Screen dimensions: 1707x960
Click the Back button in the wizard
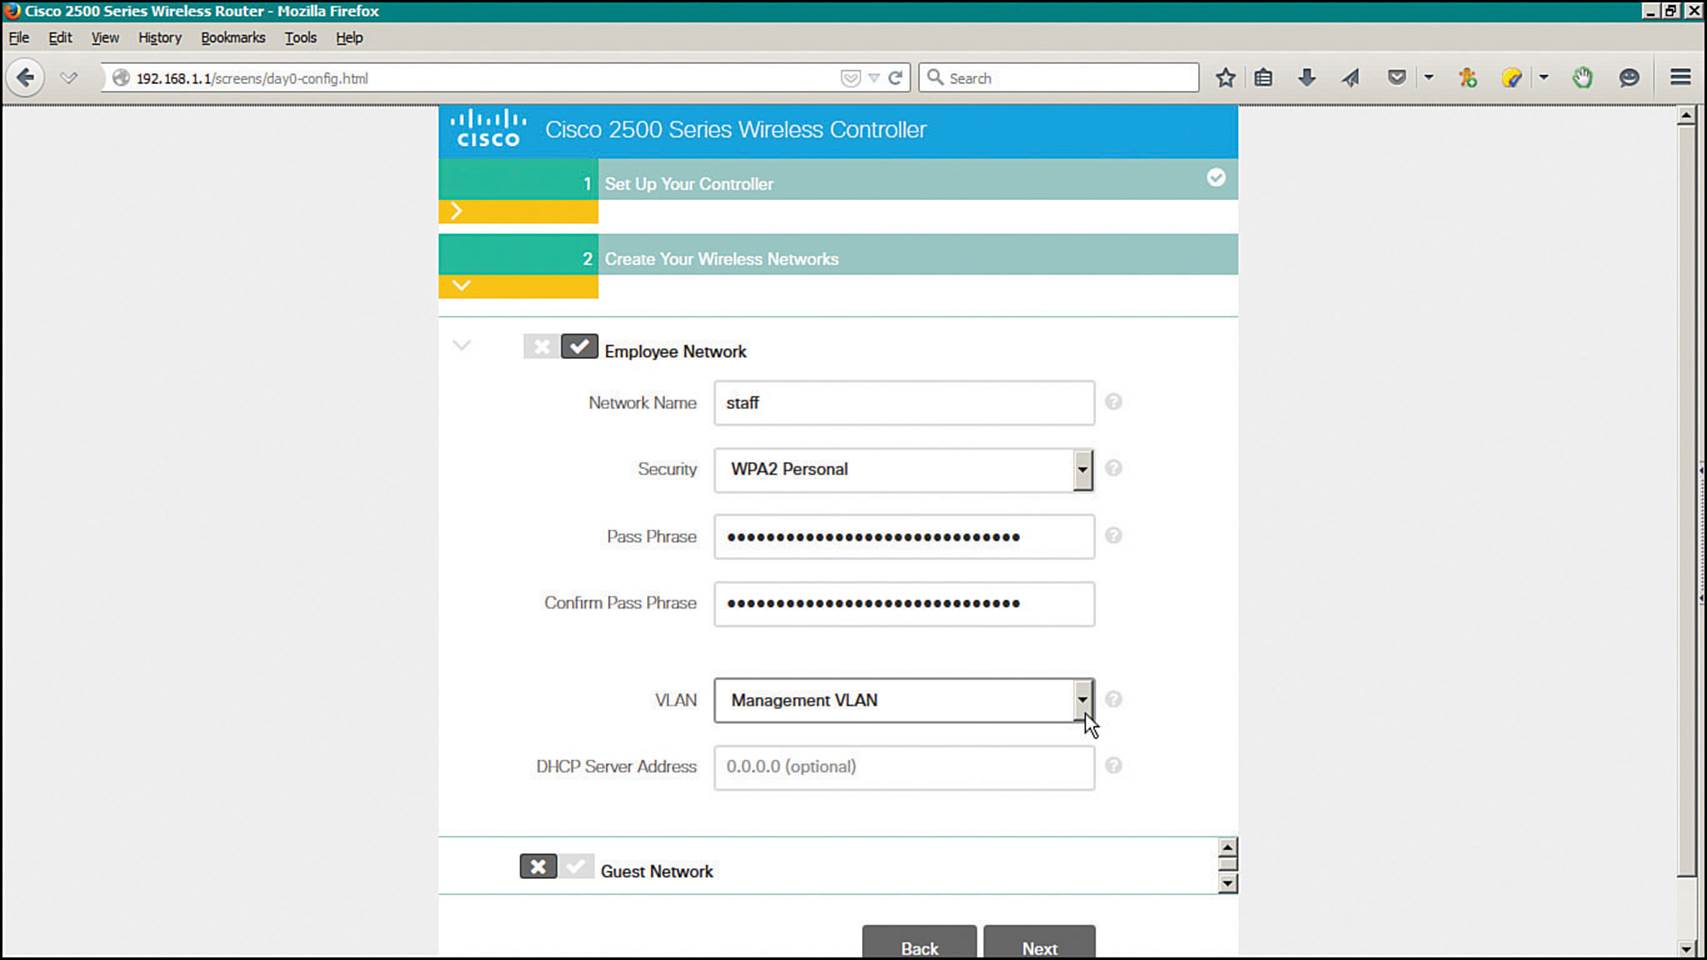point(919,942)
